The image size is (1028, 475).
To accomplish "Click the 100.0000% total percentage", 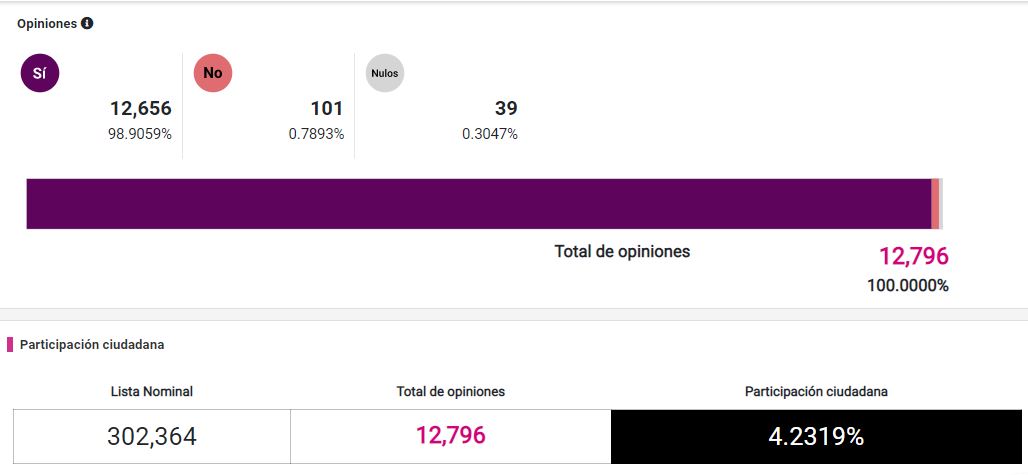I will point(908,286).
